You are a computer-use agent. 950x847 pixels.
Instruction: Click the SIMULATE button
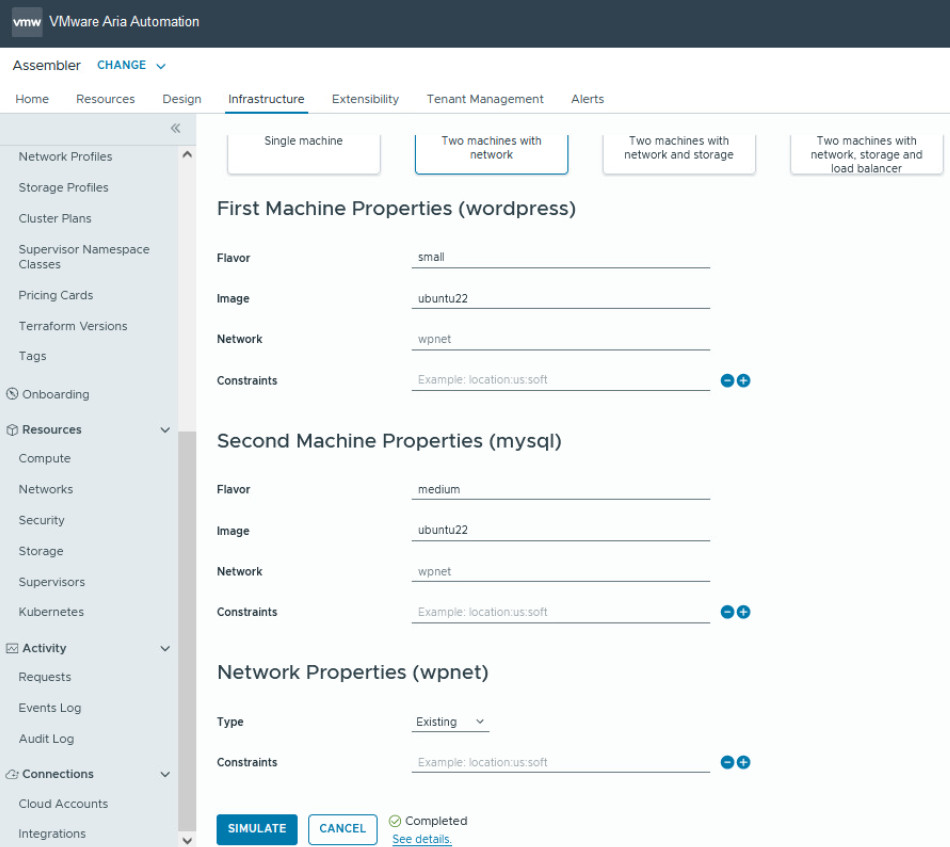coord(257,829)
